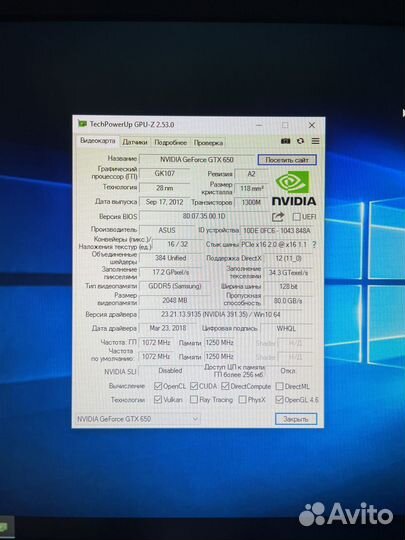This screenshot has width=405, height=540.
Task: Click the PCIe x16 2.0 @ x16 1.1 field
Action: tap(274, 244)
